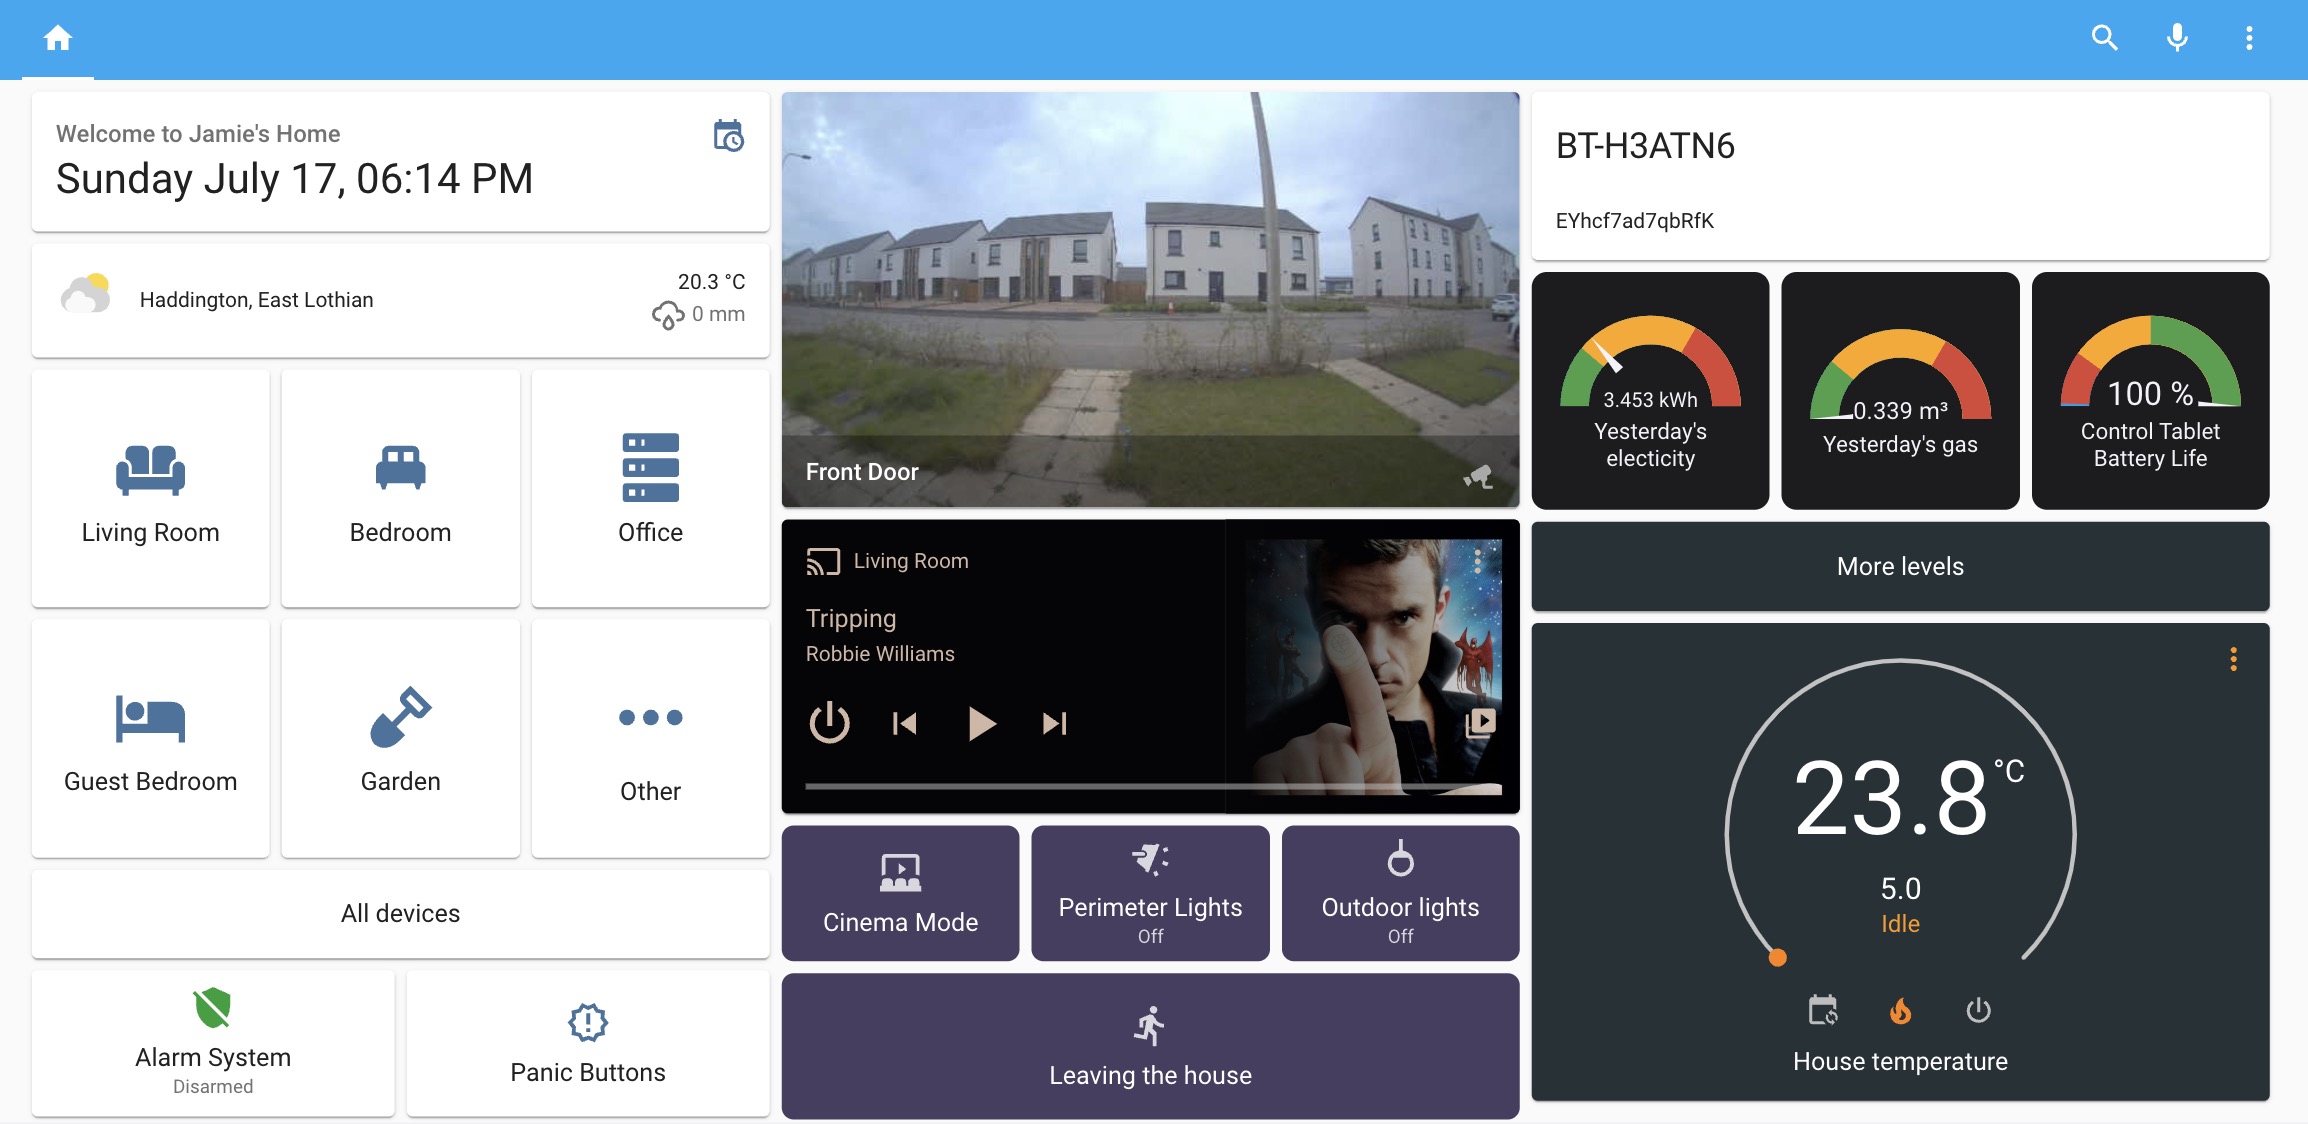This screenshot has height=1124, width=2308.
Task: Click the thermostat orange dial handle
Action: (x=1777, y=958)
